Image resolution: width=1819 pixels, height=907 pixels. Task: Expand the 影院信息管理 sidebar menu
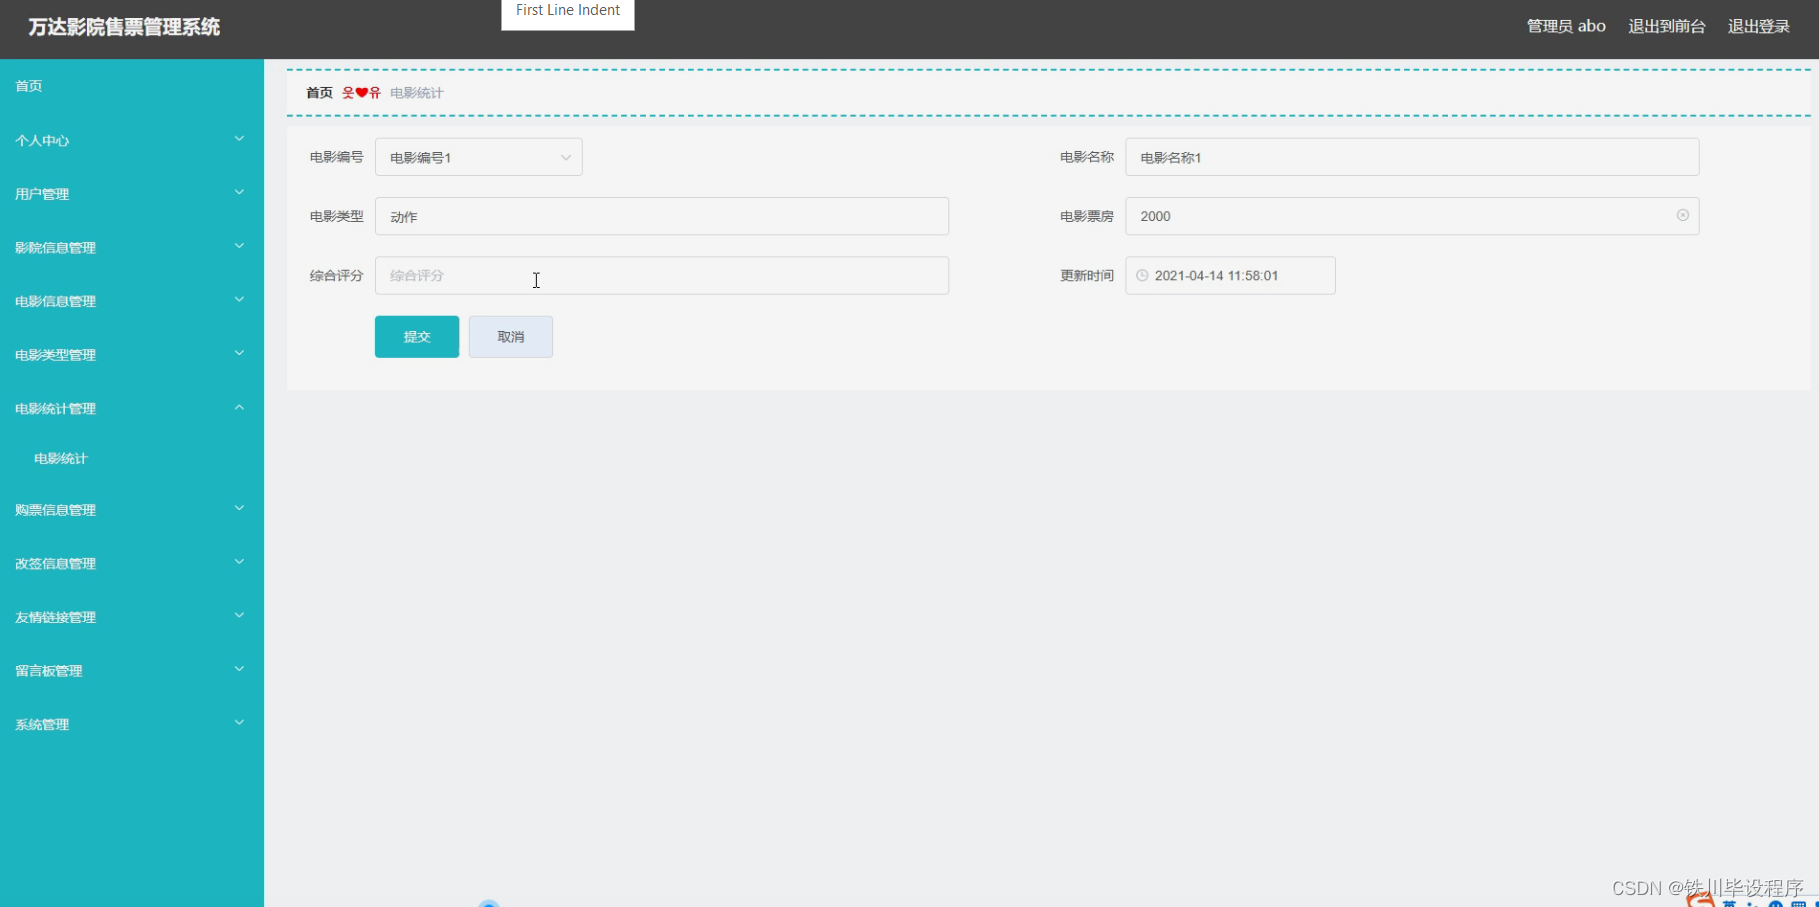[x=132, y=247]
